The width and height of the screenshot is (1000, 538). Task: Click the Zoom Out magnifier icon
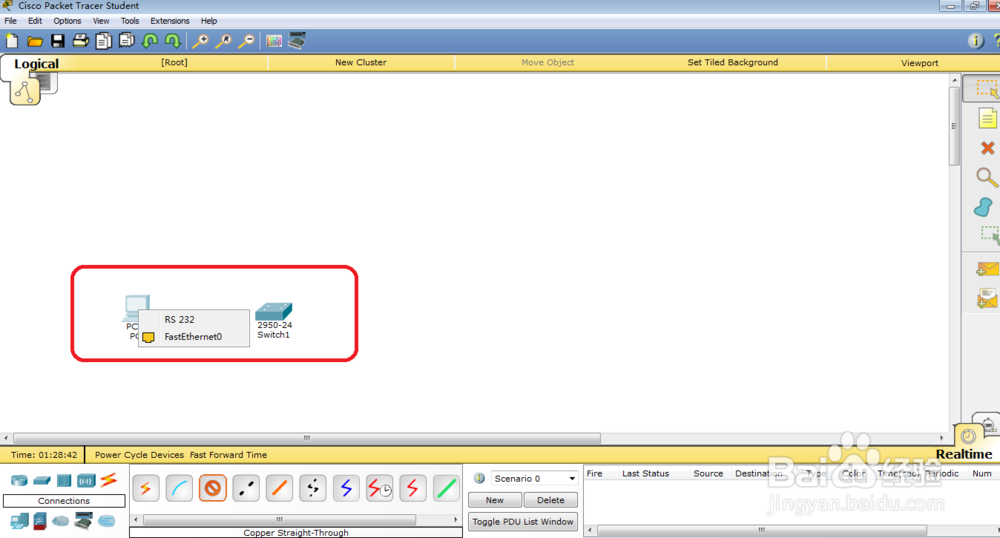pyautogui.click(x=246, y=41)
